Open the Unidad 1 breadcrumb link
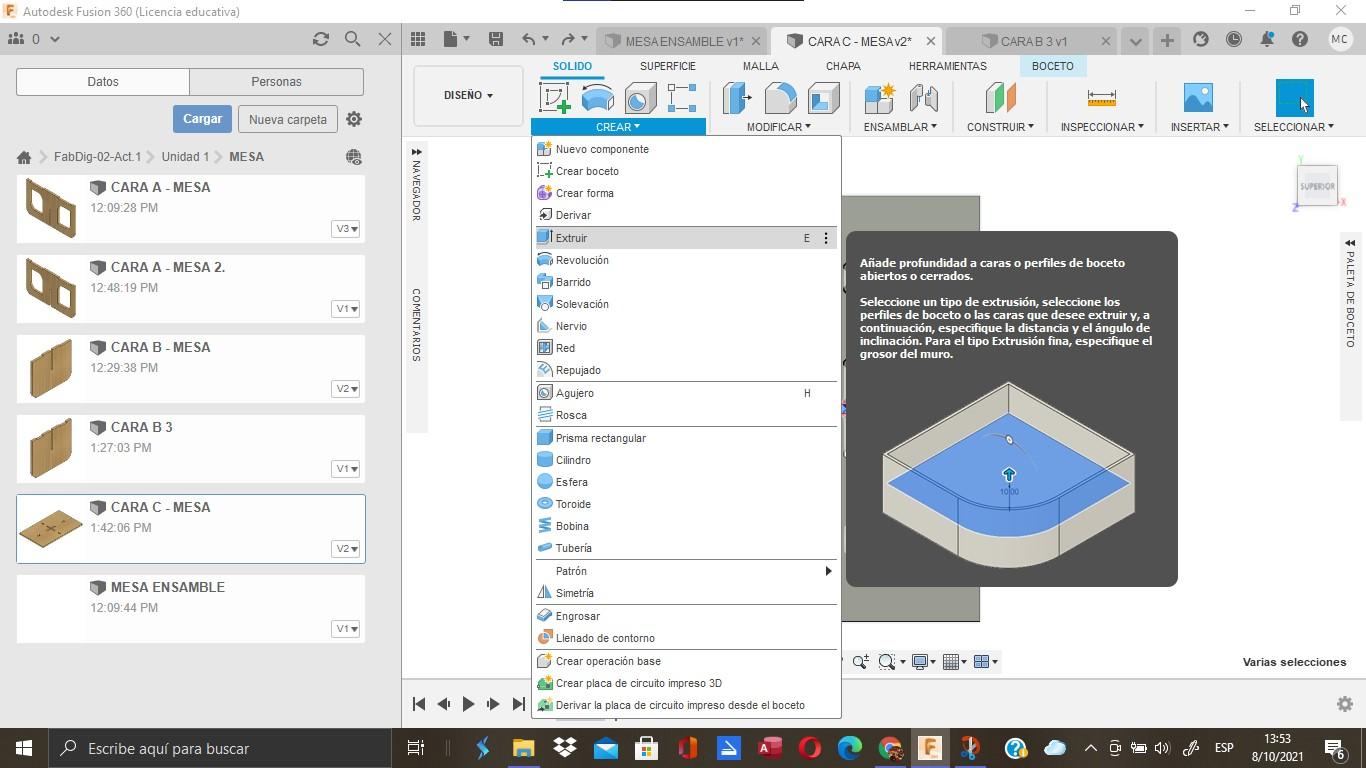This screenshot has width=1366, height=768. pos(185,157)
